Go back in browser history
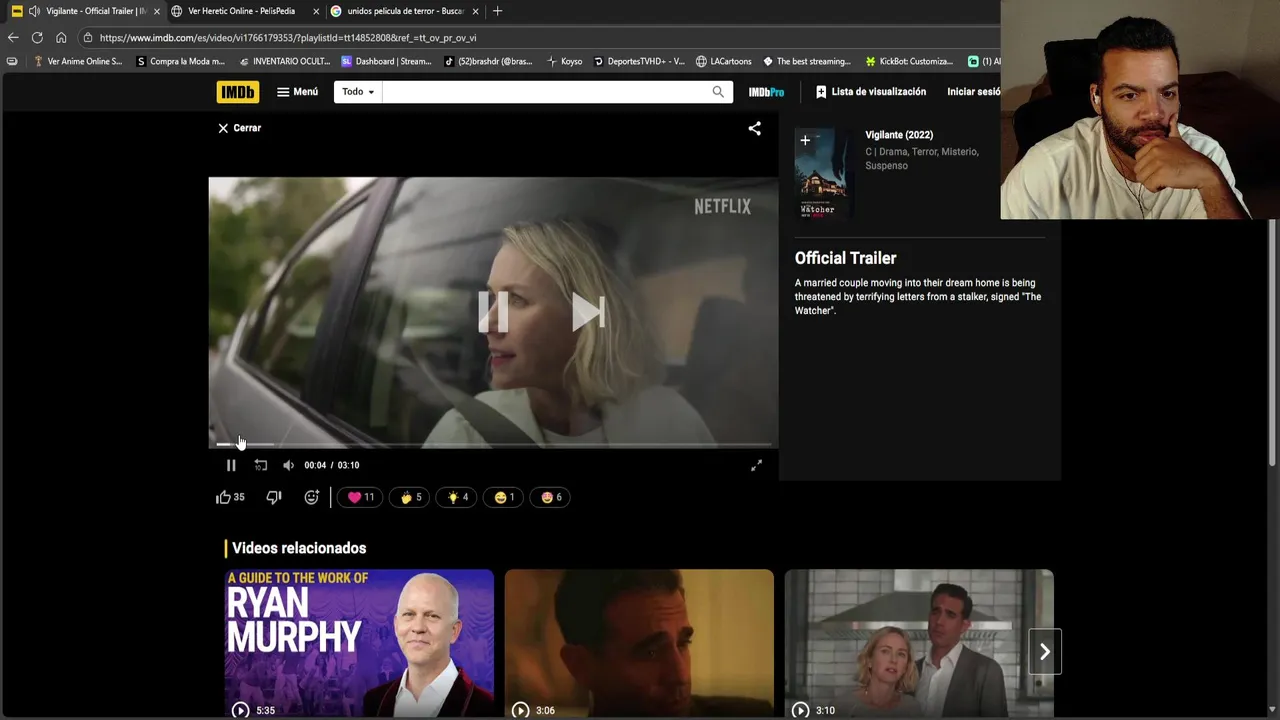 (x=13, y=38)
